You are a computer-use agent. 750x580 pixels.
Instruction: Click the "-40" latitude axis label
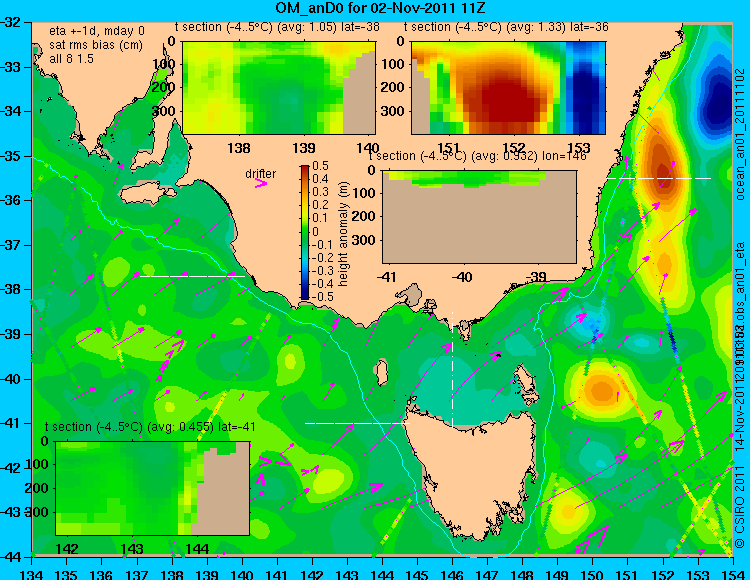click(11, 379)
